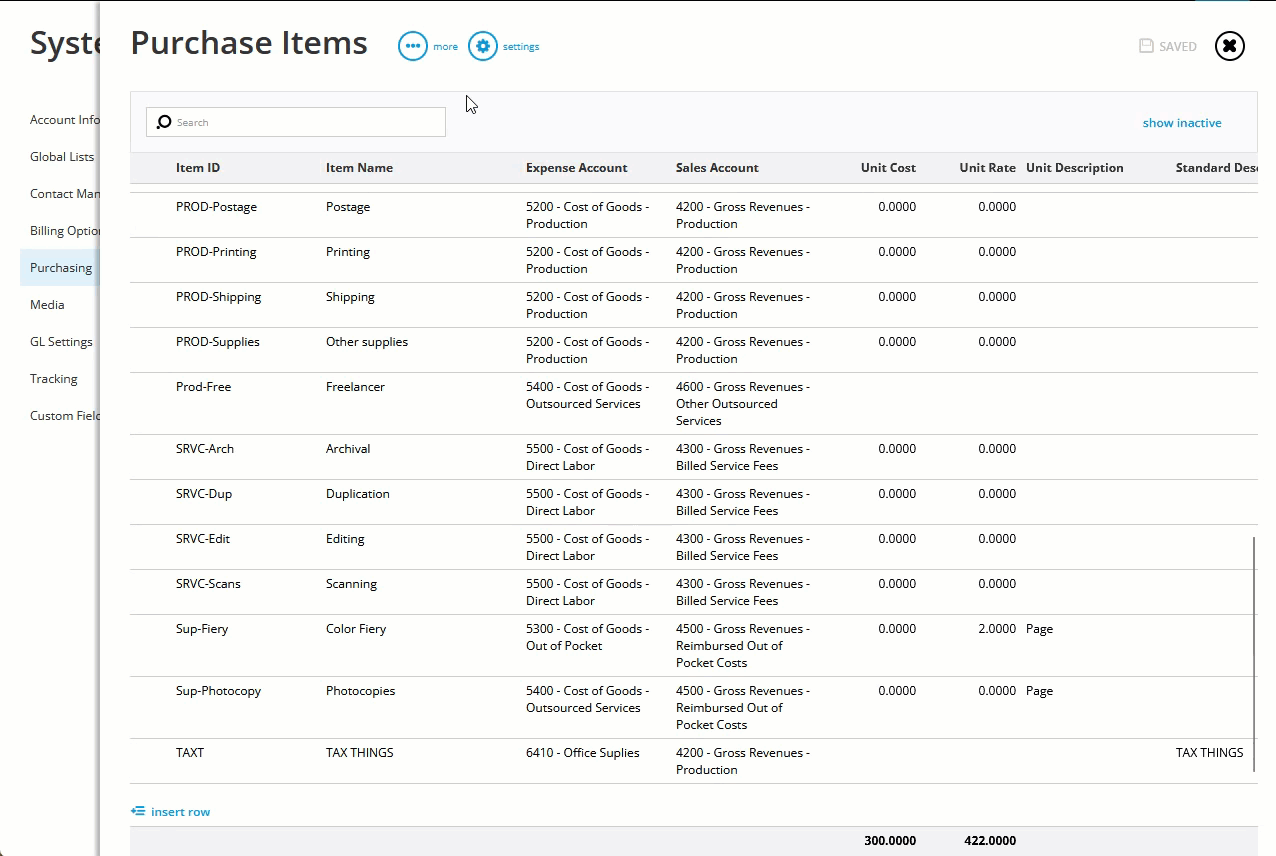Open the GL Settings sidebar item
Image resolution: width=1276 pixels, height=856 pixels.
tap(61, 342)
